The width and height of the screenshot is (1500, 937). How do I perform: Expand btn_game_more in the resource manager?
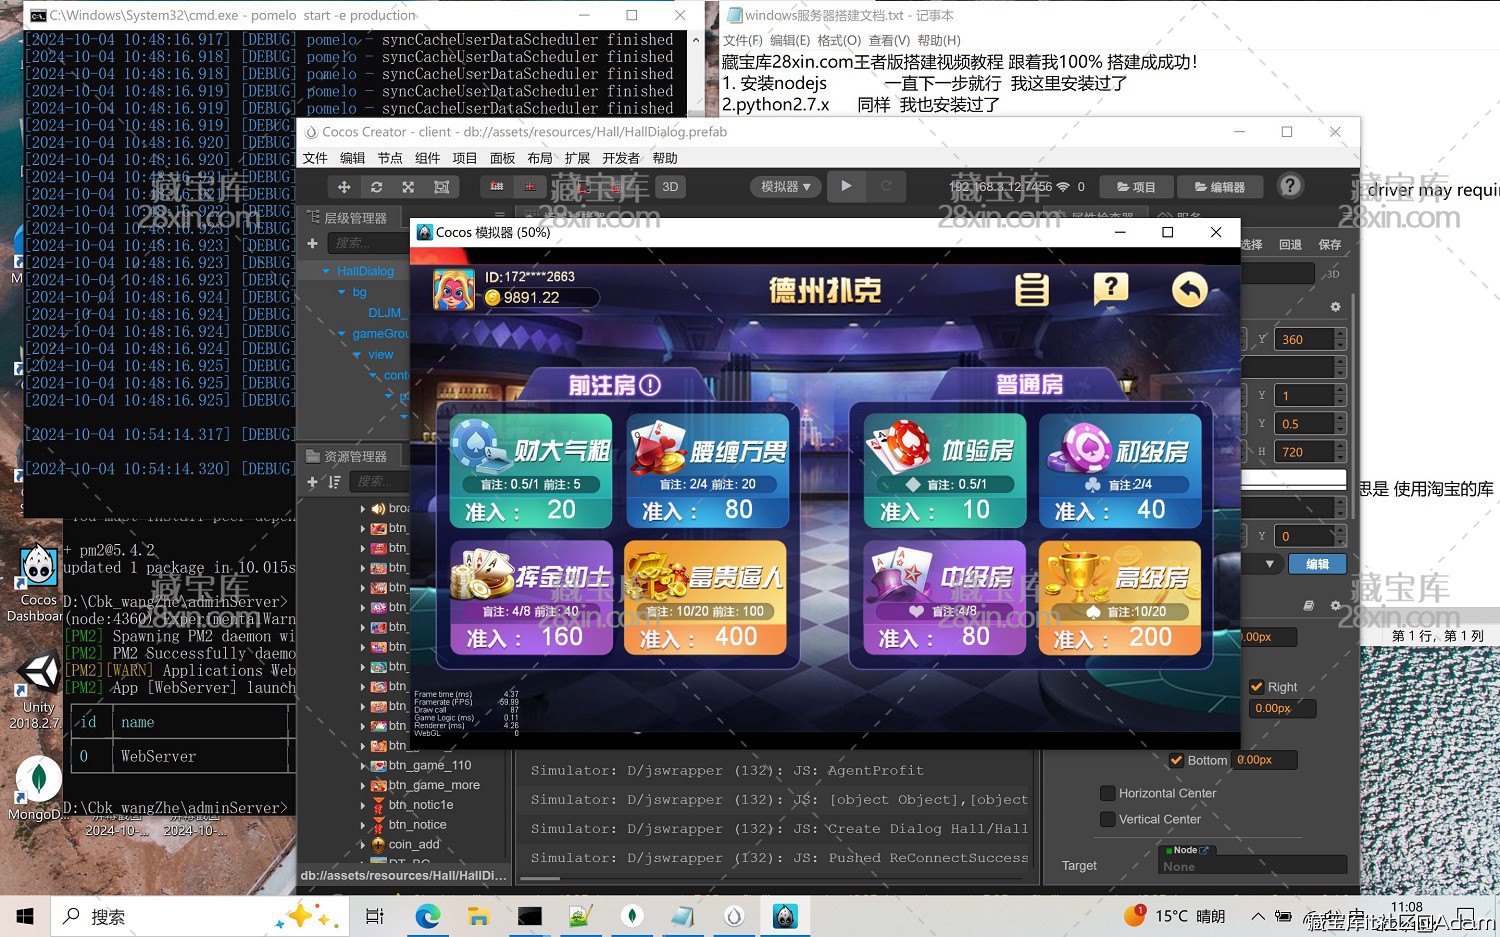point(363,785)
